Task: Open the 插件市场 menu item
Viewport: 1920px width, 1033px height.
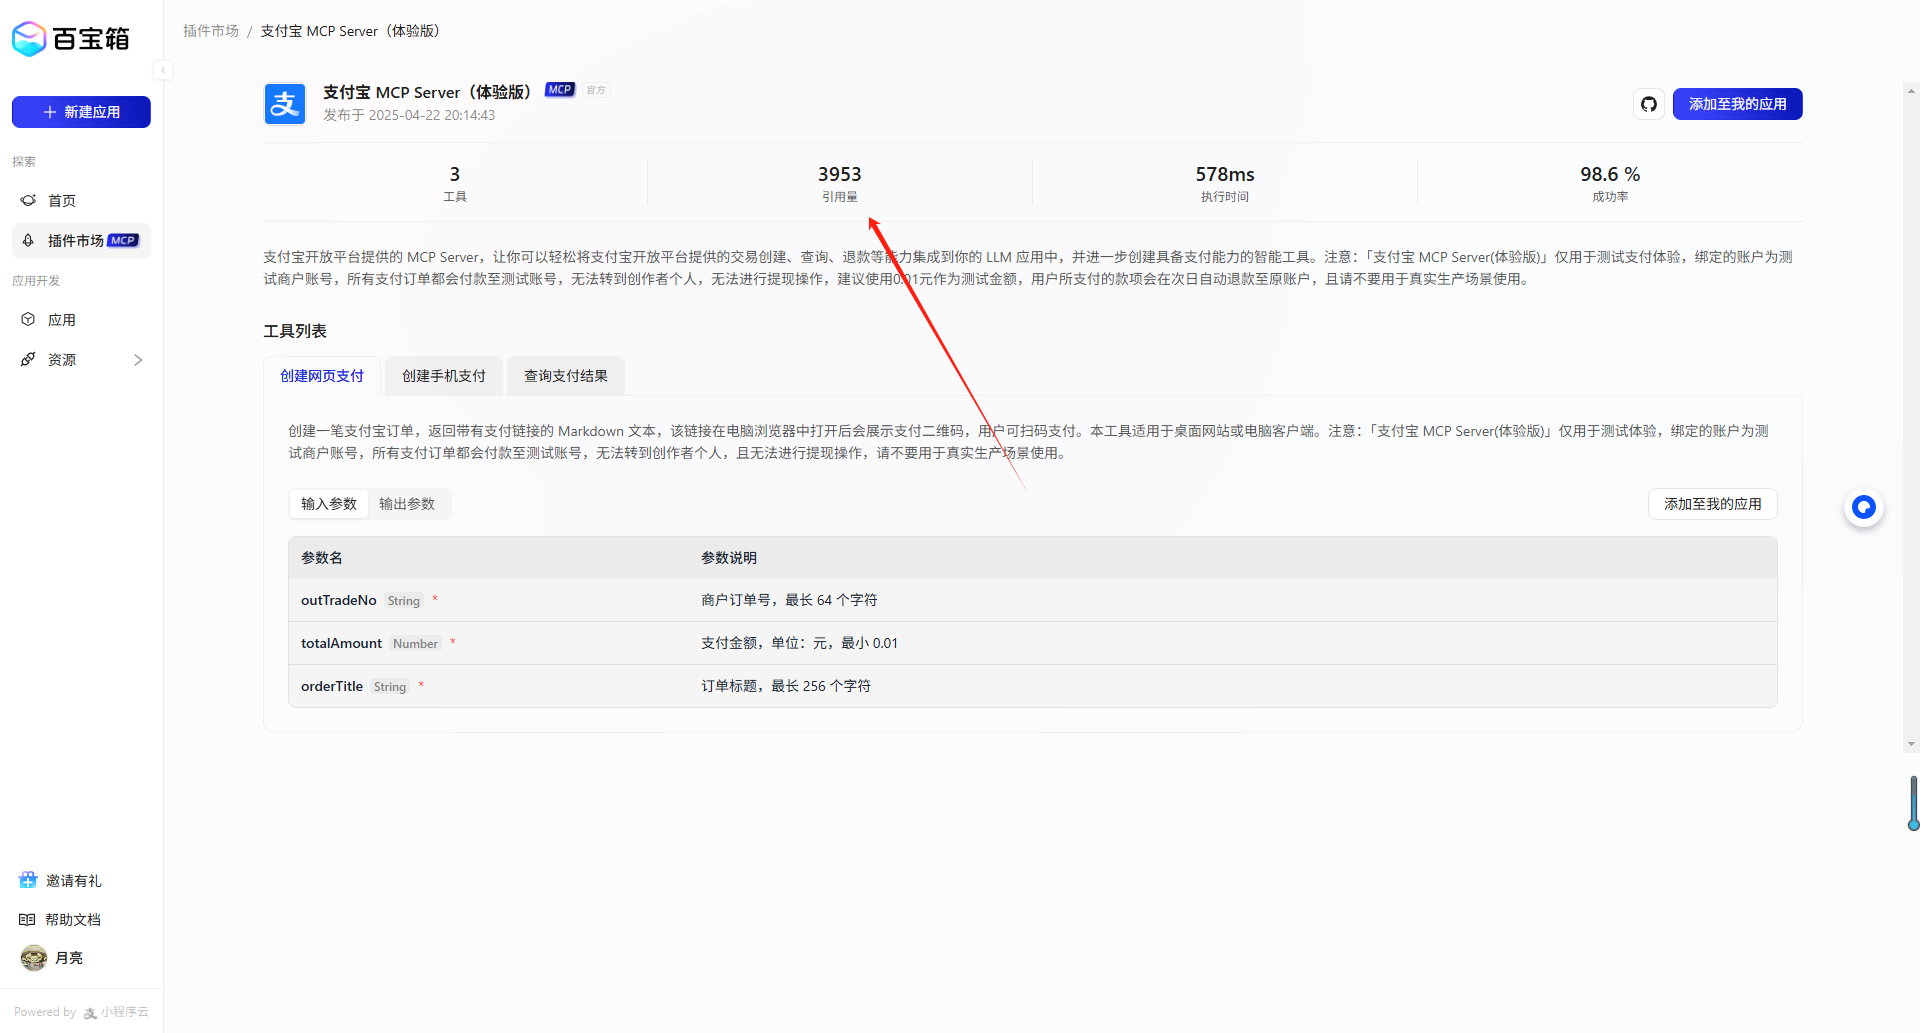Action: click(81, 241)
